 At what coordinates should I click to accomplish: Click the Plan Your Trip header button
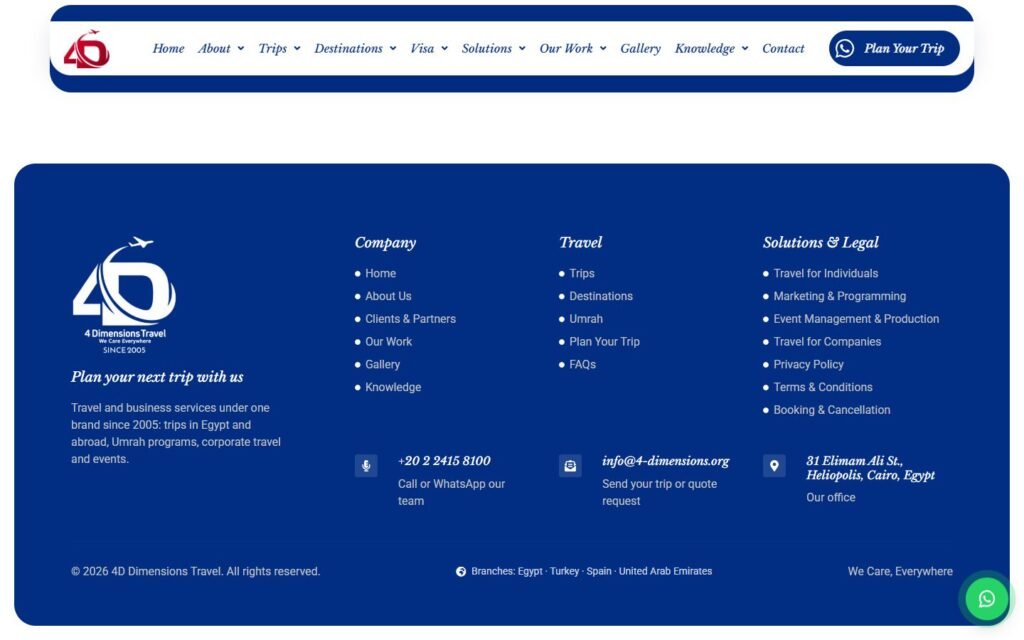pos(894,48)
